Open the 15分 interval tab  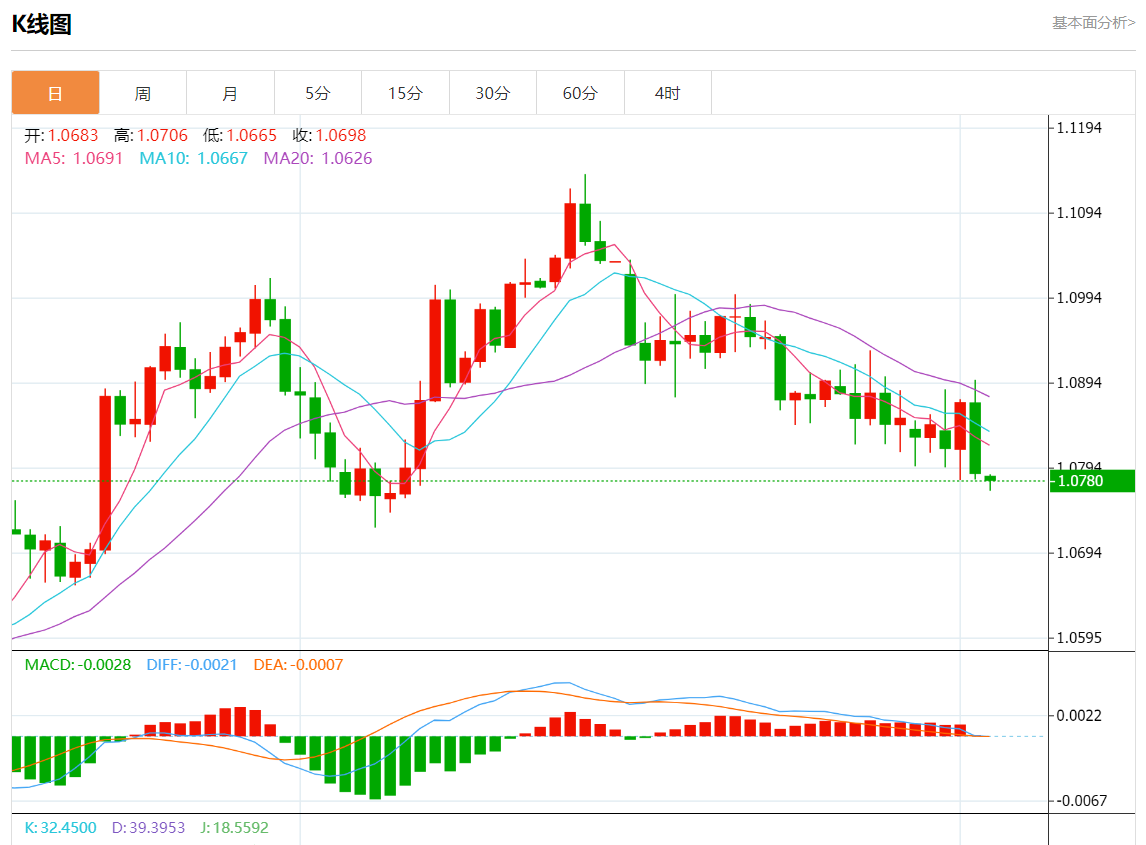405,93
